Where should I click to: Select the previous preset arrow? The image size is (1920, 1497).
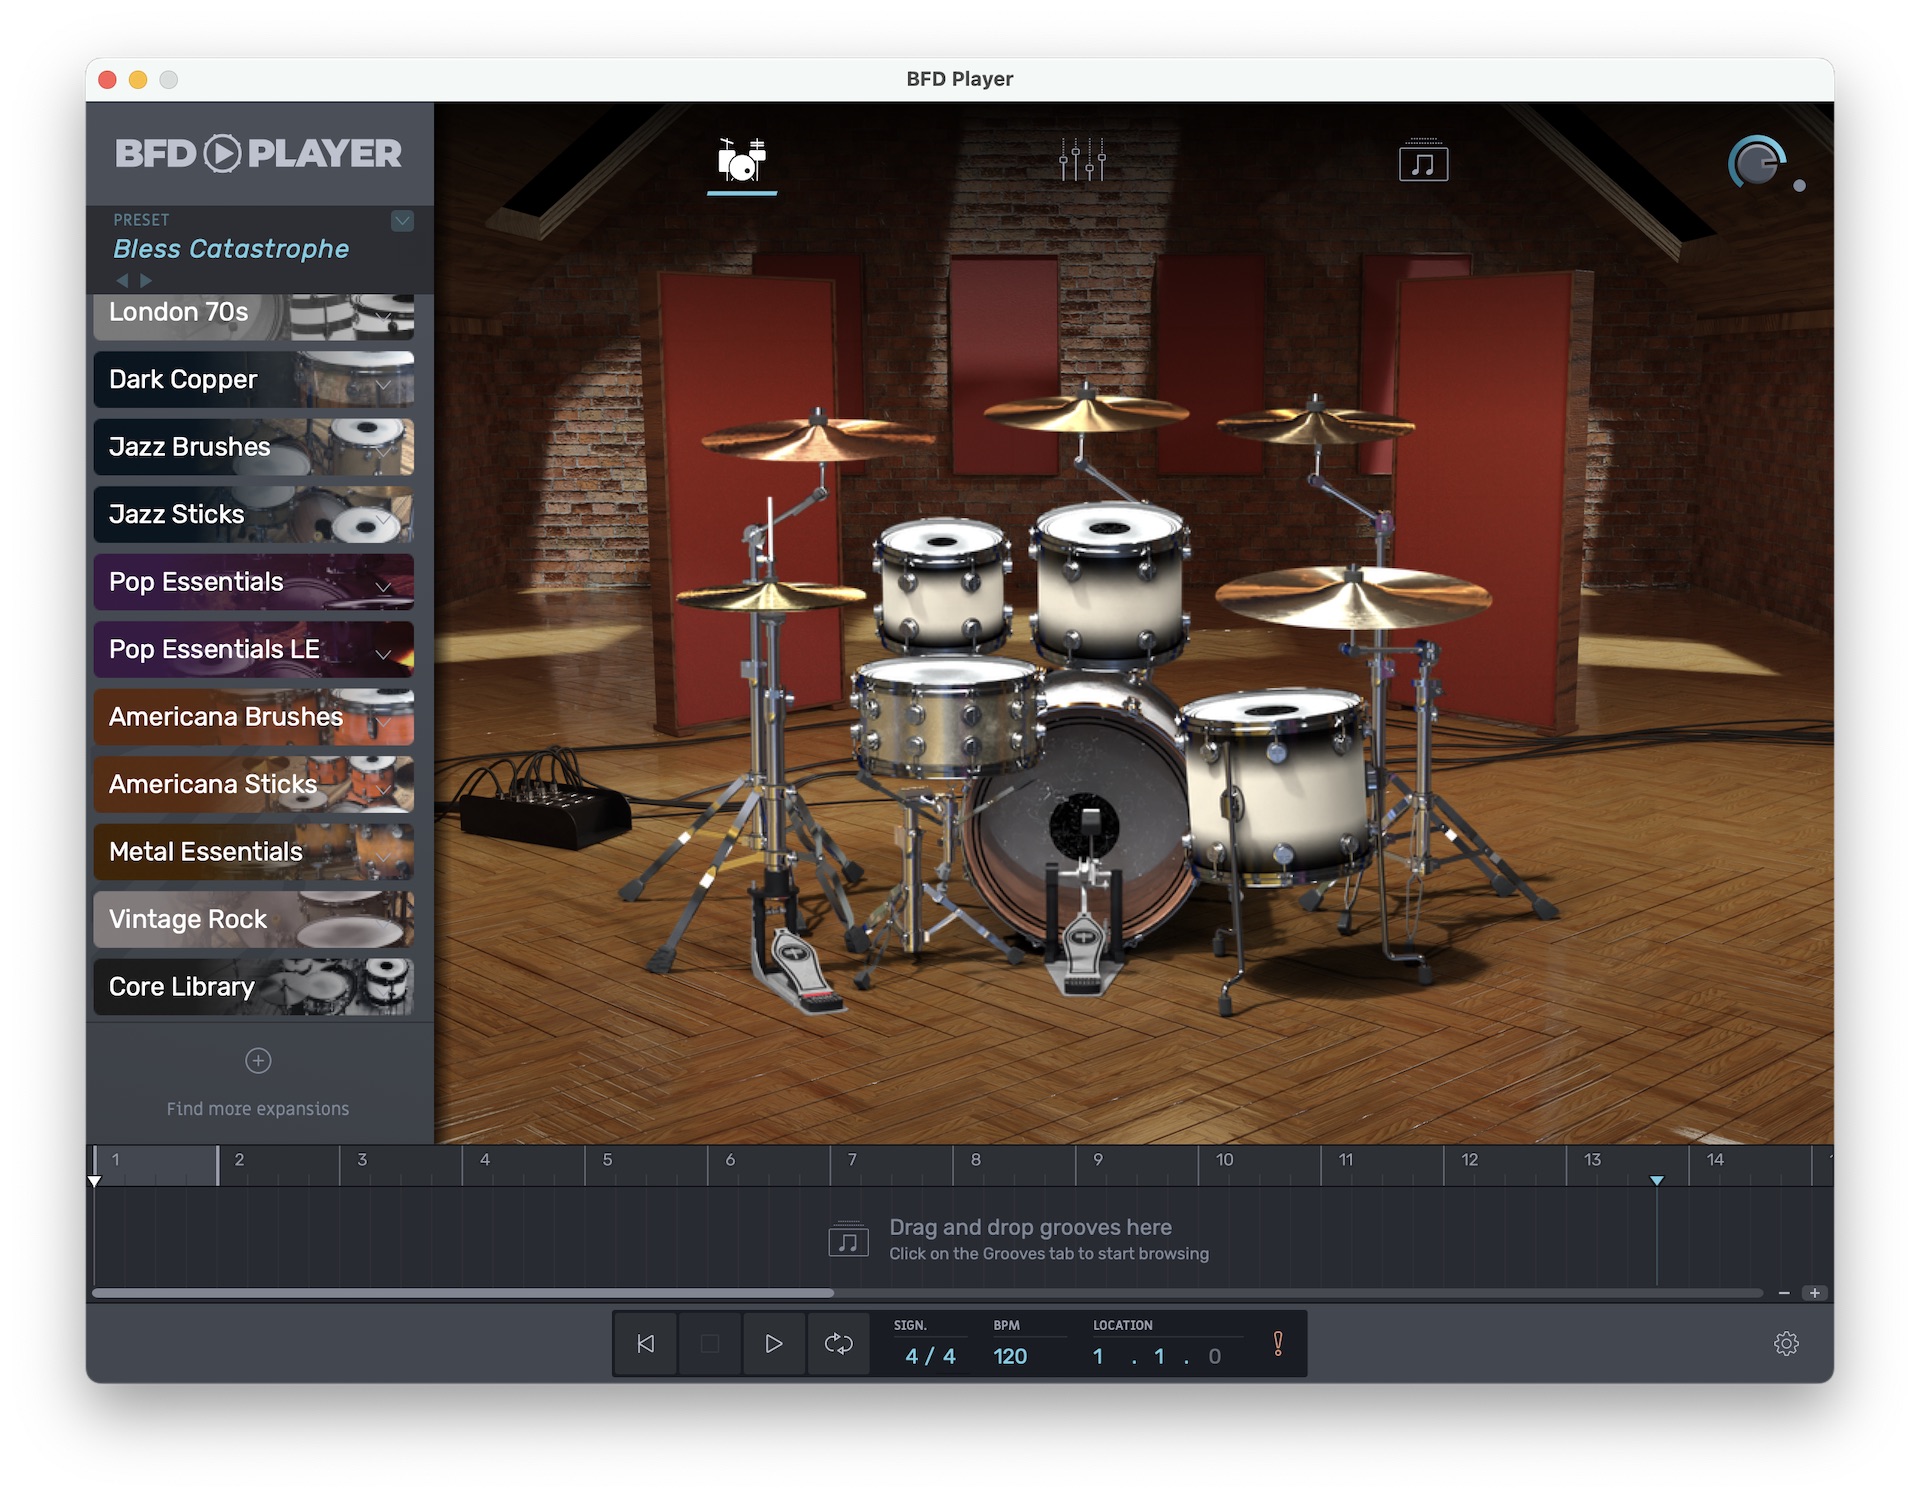122,281
